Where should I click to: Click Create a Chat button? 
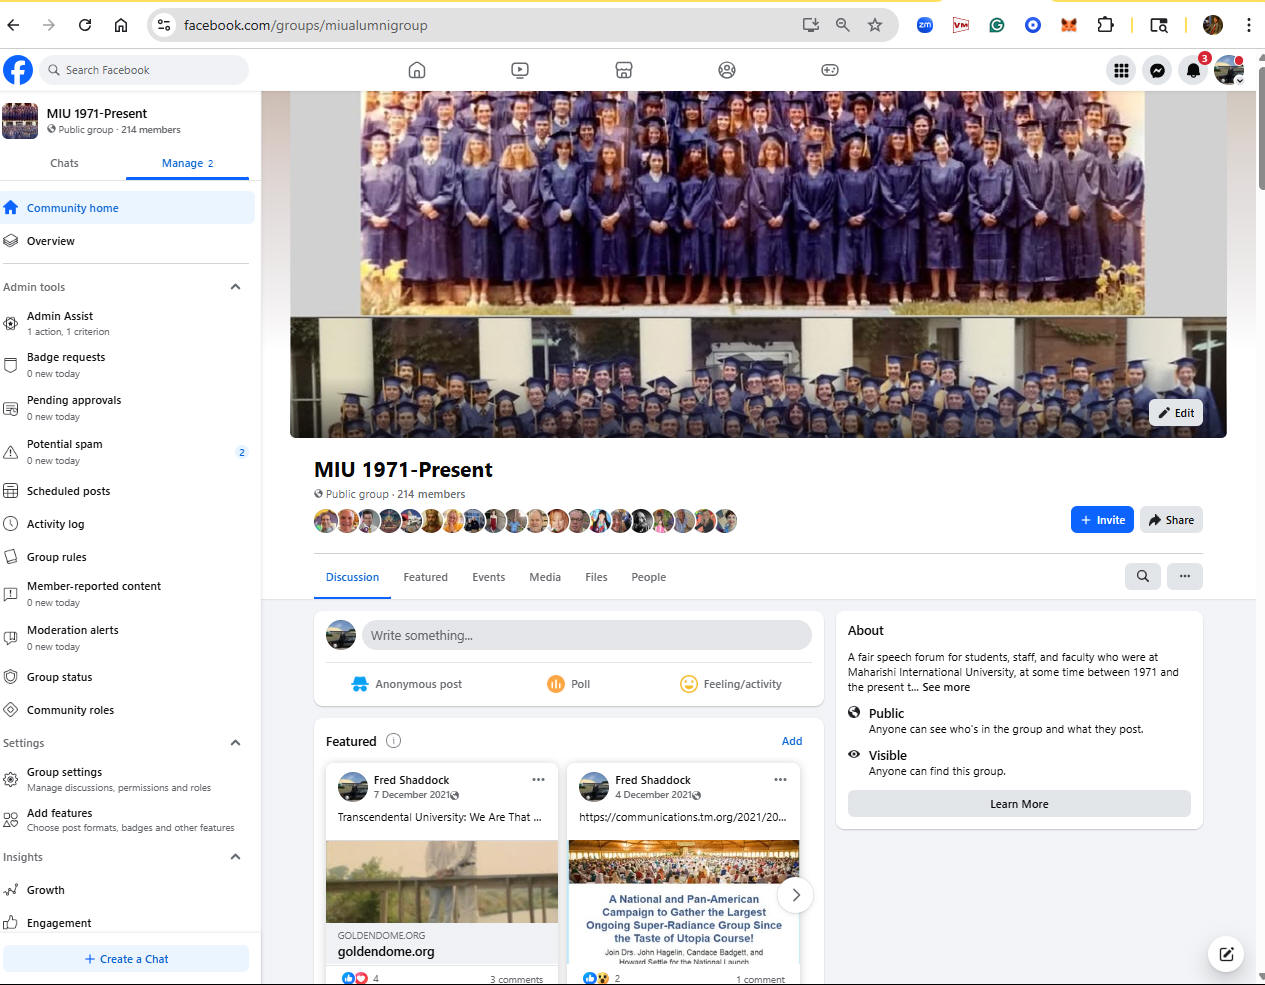tap(126, 959)
